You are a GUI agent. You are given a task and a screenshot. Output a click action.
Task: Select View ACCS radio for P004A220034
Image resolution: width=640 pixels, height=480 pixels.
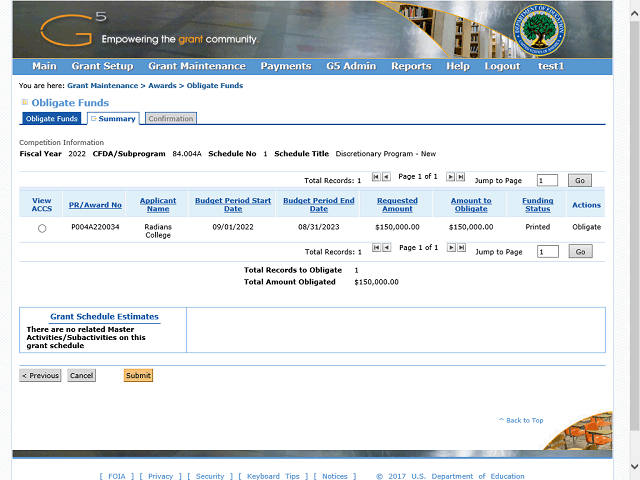(x=42, y=229)
